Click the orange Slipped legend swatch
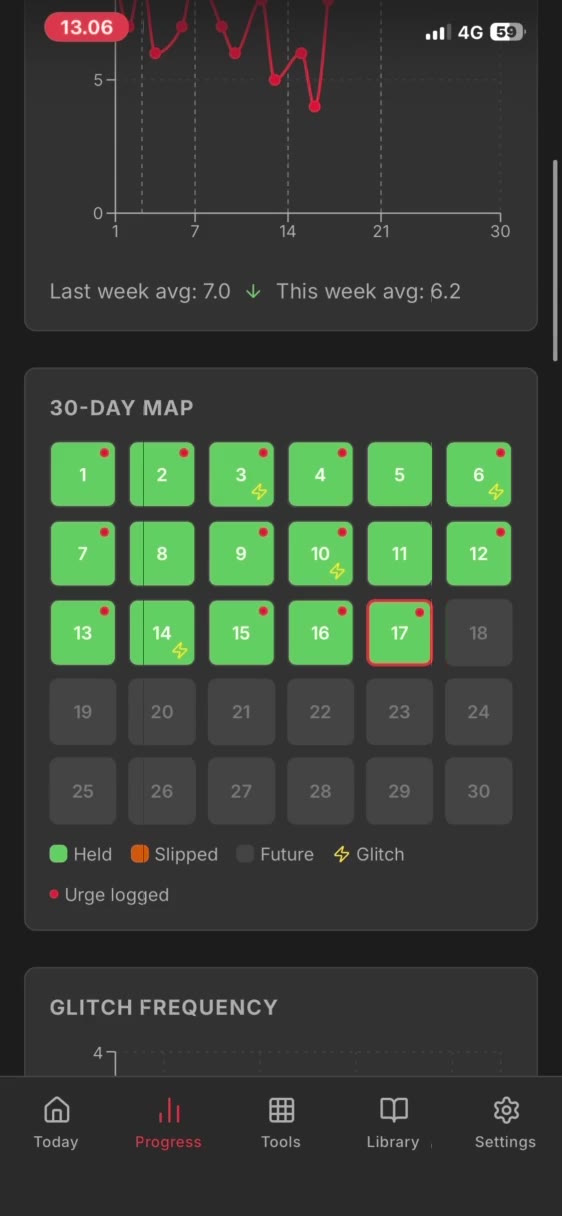 (x=140, y=854)
